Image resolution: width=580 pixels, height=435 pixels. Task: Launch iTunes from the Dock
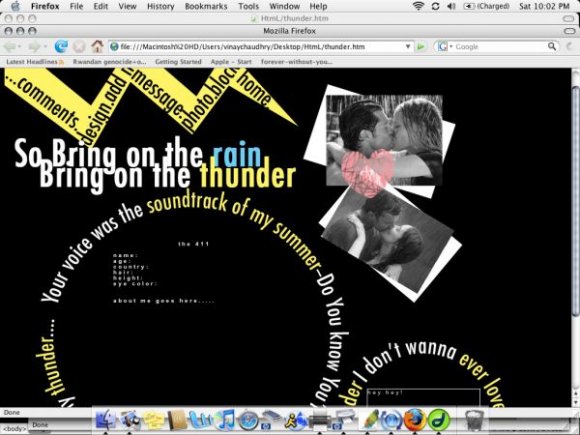225,420
